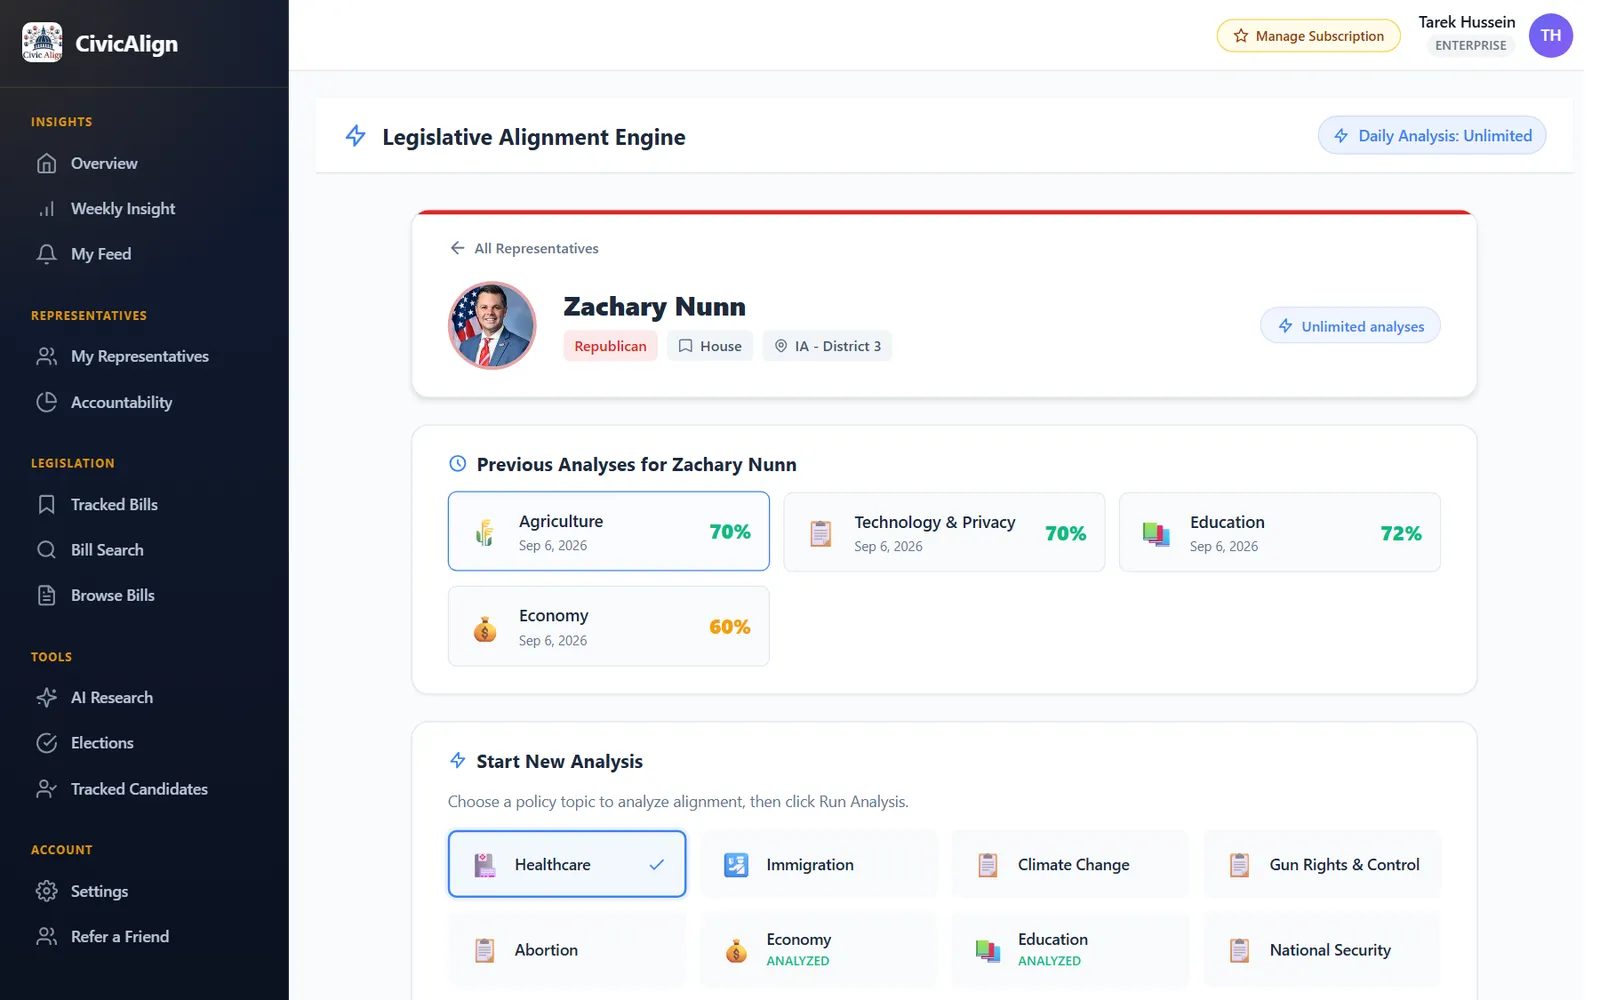
Task: Click Zachary Nunn's profile photo
Action: click(x=492, y=325)
